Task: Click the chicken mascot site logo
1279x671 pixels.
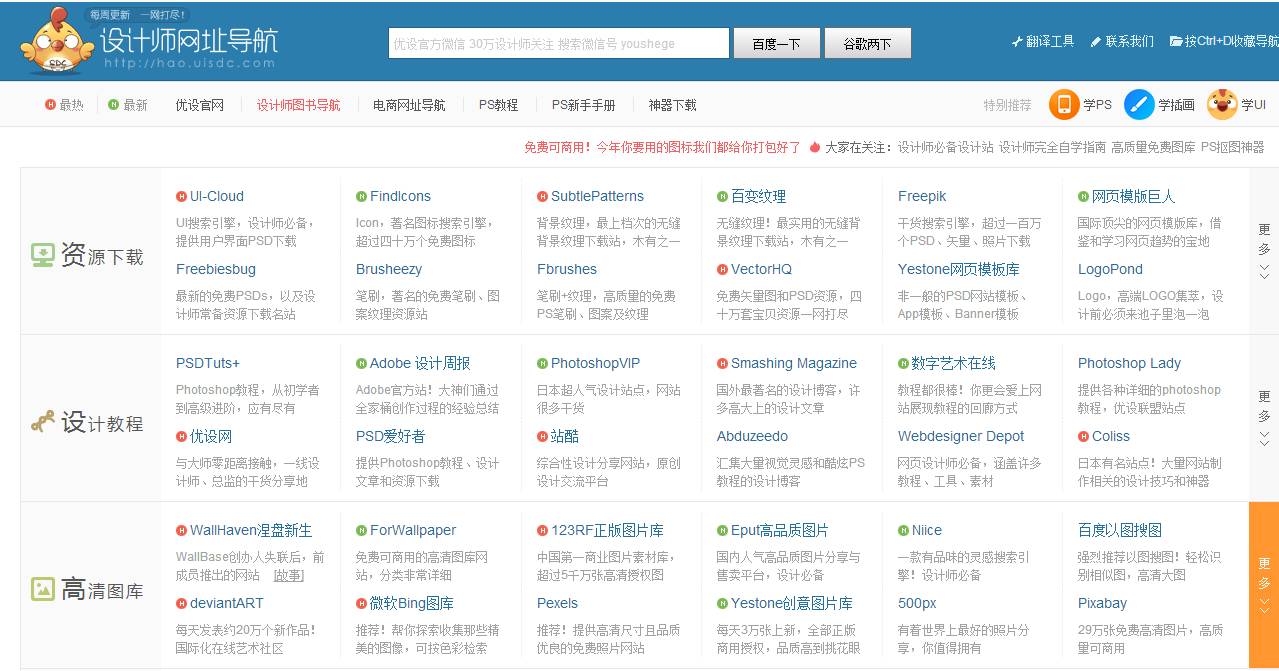Action: pos(58,41)
